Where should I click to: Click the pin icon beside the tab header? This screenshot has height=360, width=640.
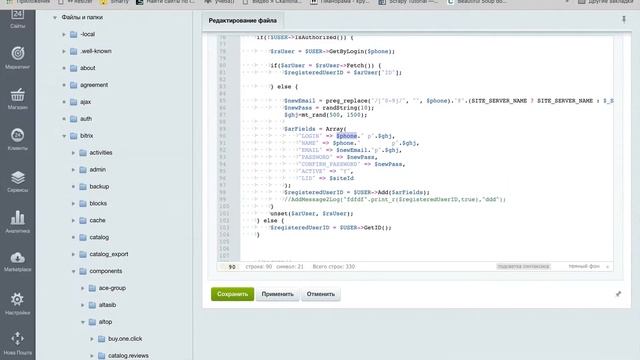pos(624,19)
